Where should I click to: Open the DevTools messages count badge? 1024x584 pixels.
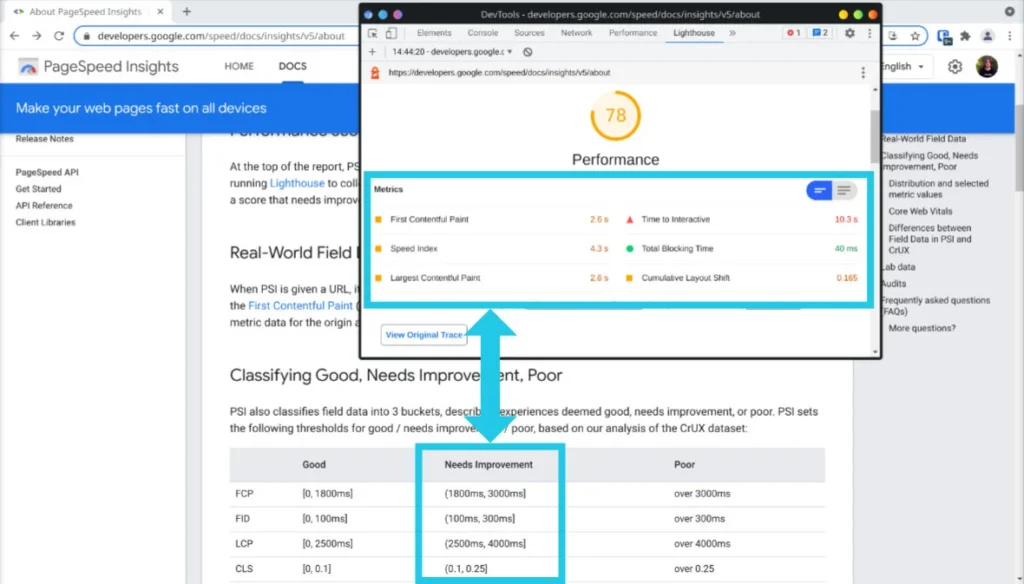tap(820, 33)
